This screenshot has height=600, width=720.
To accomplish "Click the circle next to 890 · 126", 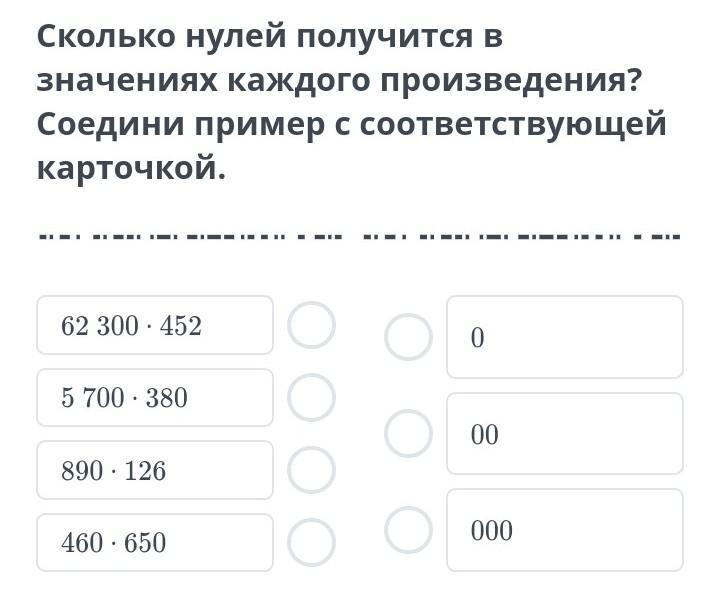I will tap(311, 470).
